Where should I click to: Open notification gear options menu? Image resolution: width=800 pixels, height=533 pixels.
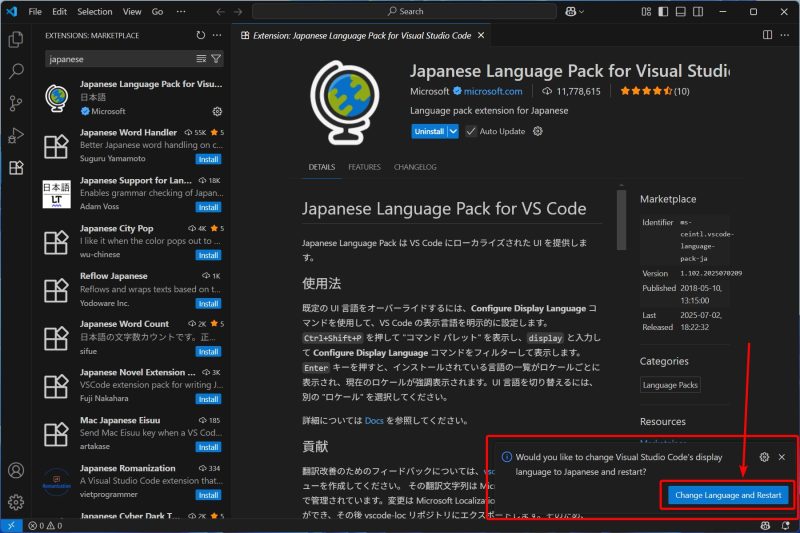(764, 457)
